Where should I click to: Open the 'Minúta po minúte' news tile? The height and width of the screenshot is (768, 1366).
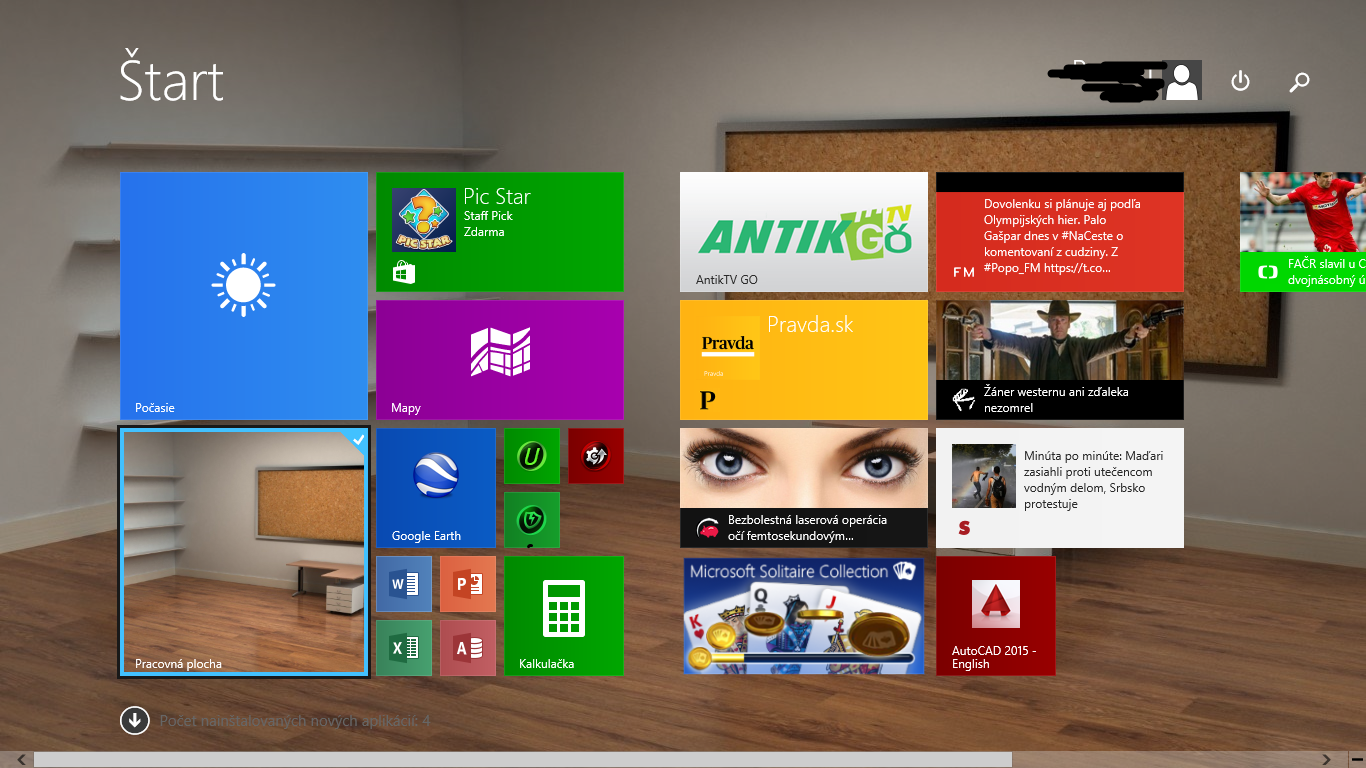coord(1060,488)
